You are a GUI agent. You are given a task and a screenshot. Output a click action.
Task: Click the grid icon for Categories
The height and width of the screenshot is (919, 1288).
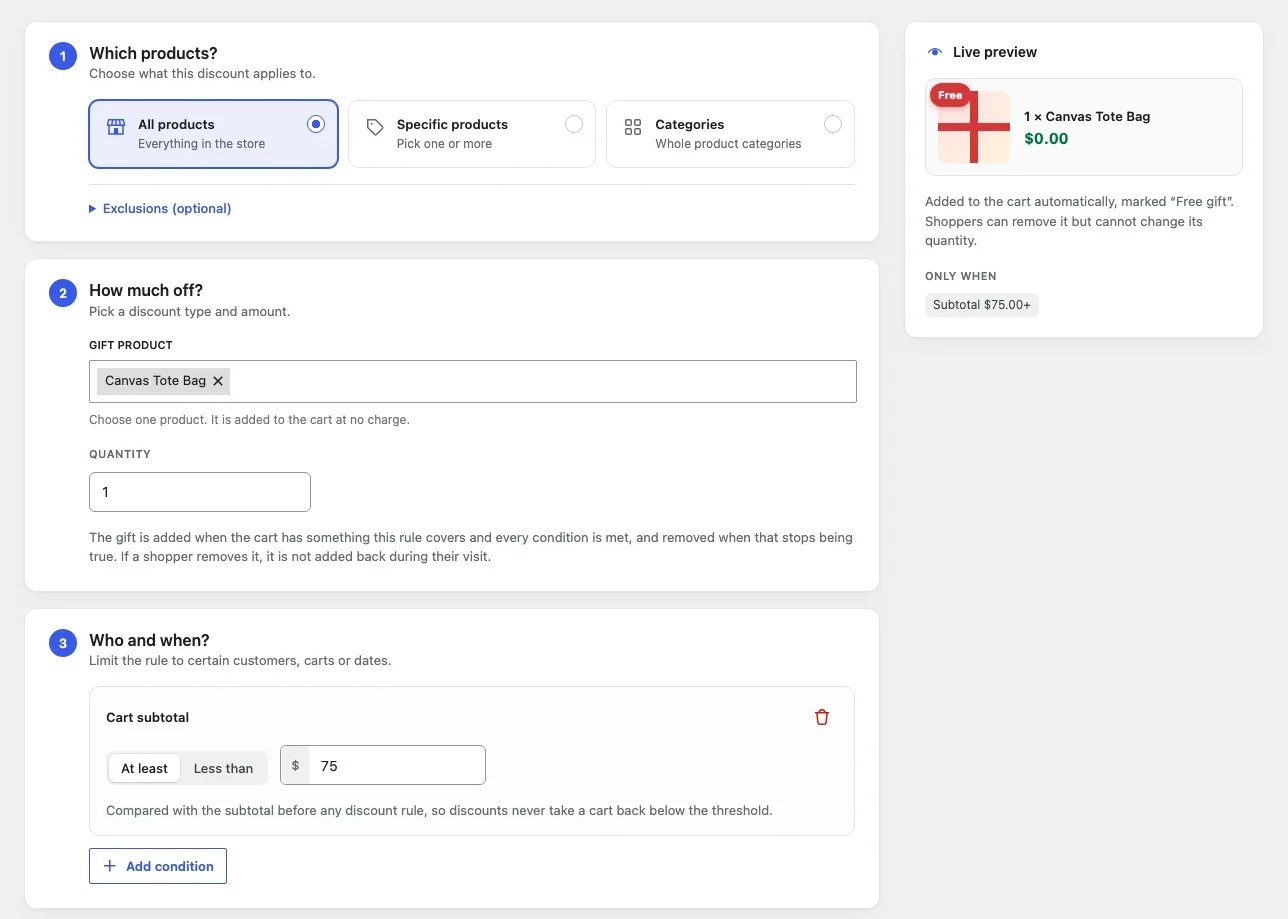[633, 127]
